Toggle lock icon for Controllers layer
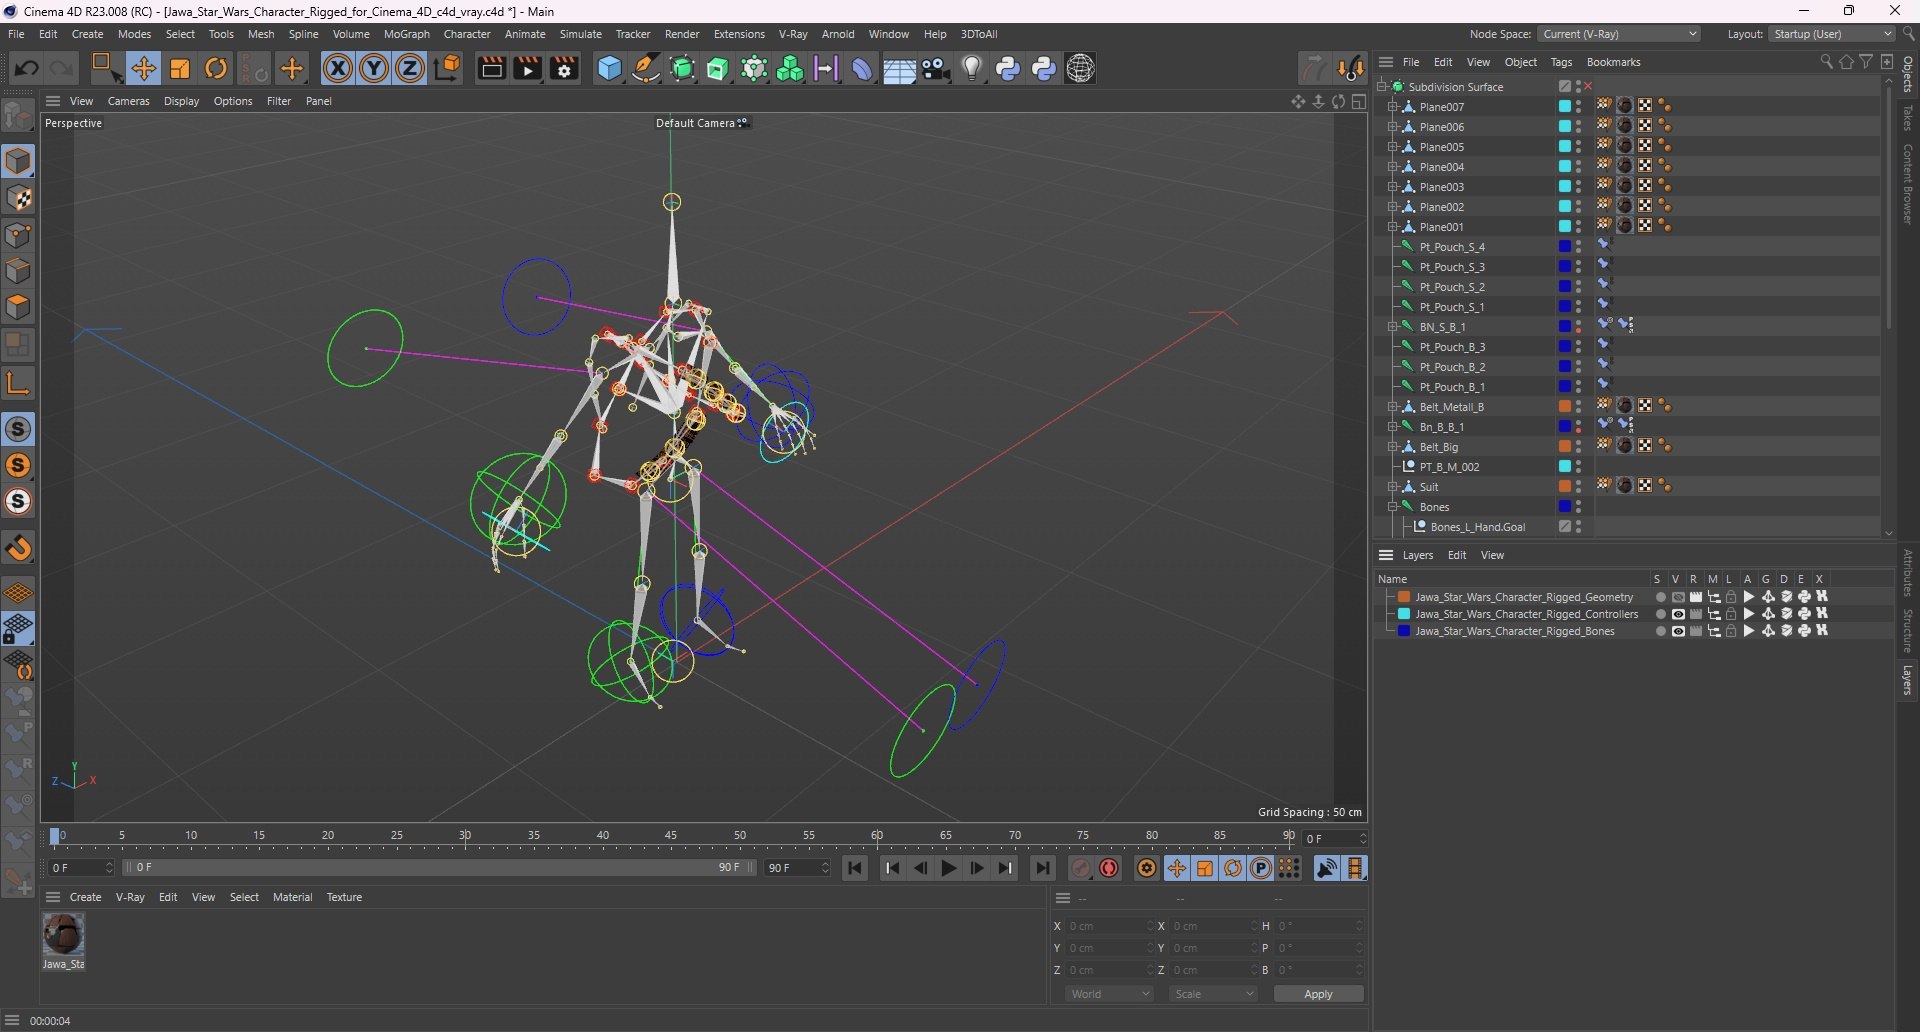 click(x=1731, y=614)
